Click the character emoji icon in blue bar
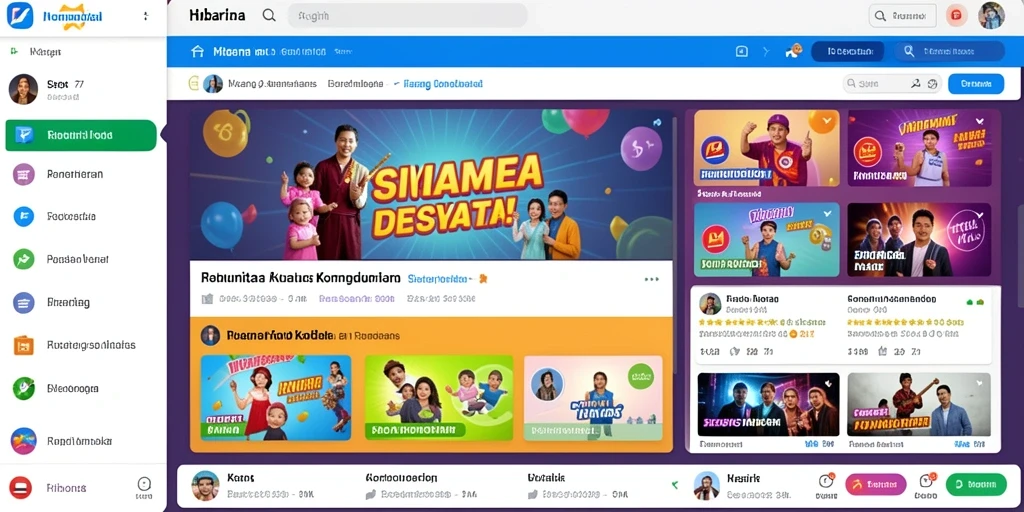This screenshot has width=1024, height=512. point(794,51)
